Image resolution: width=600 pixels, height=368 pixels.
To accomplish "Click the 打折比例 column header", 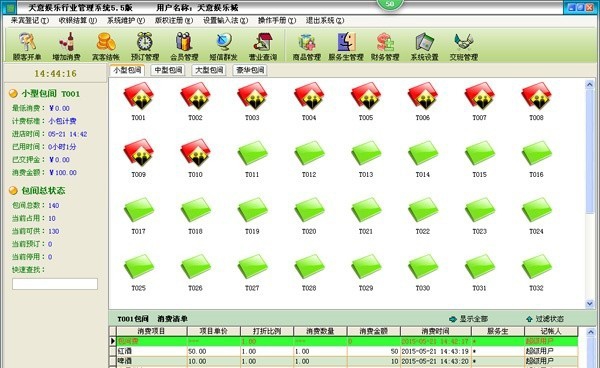I will 267,331.
